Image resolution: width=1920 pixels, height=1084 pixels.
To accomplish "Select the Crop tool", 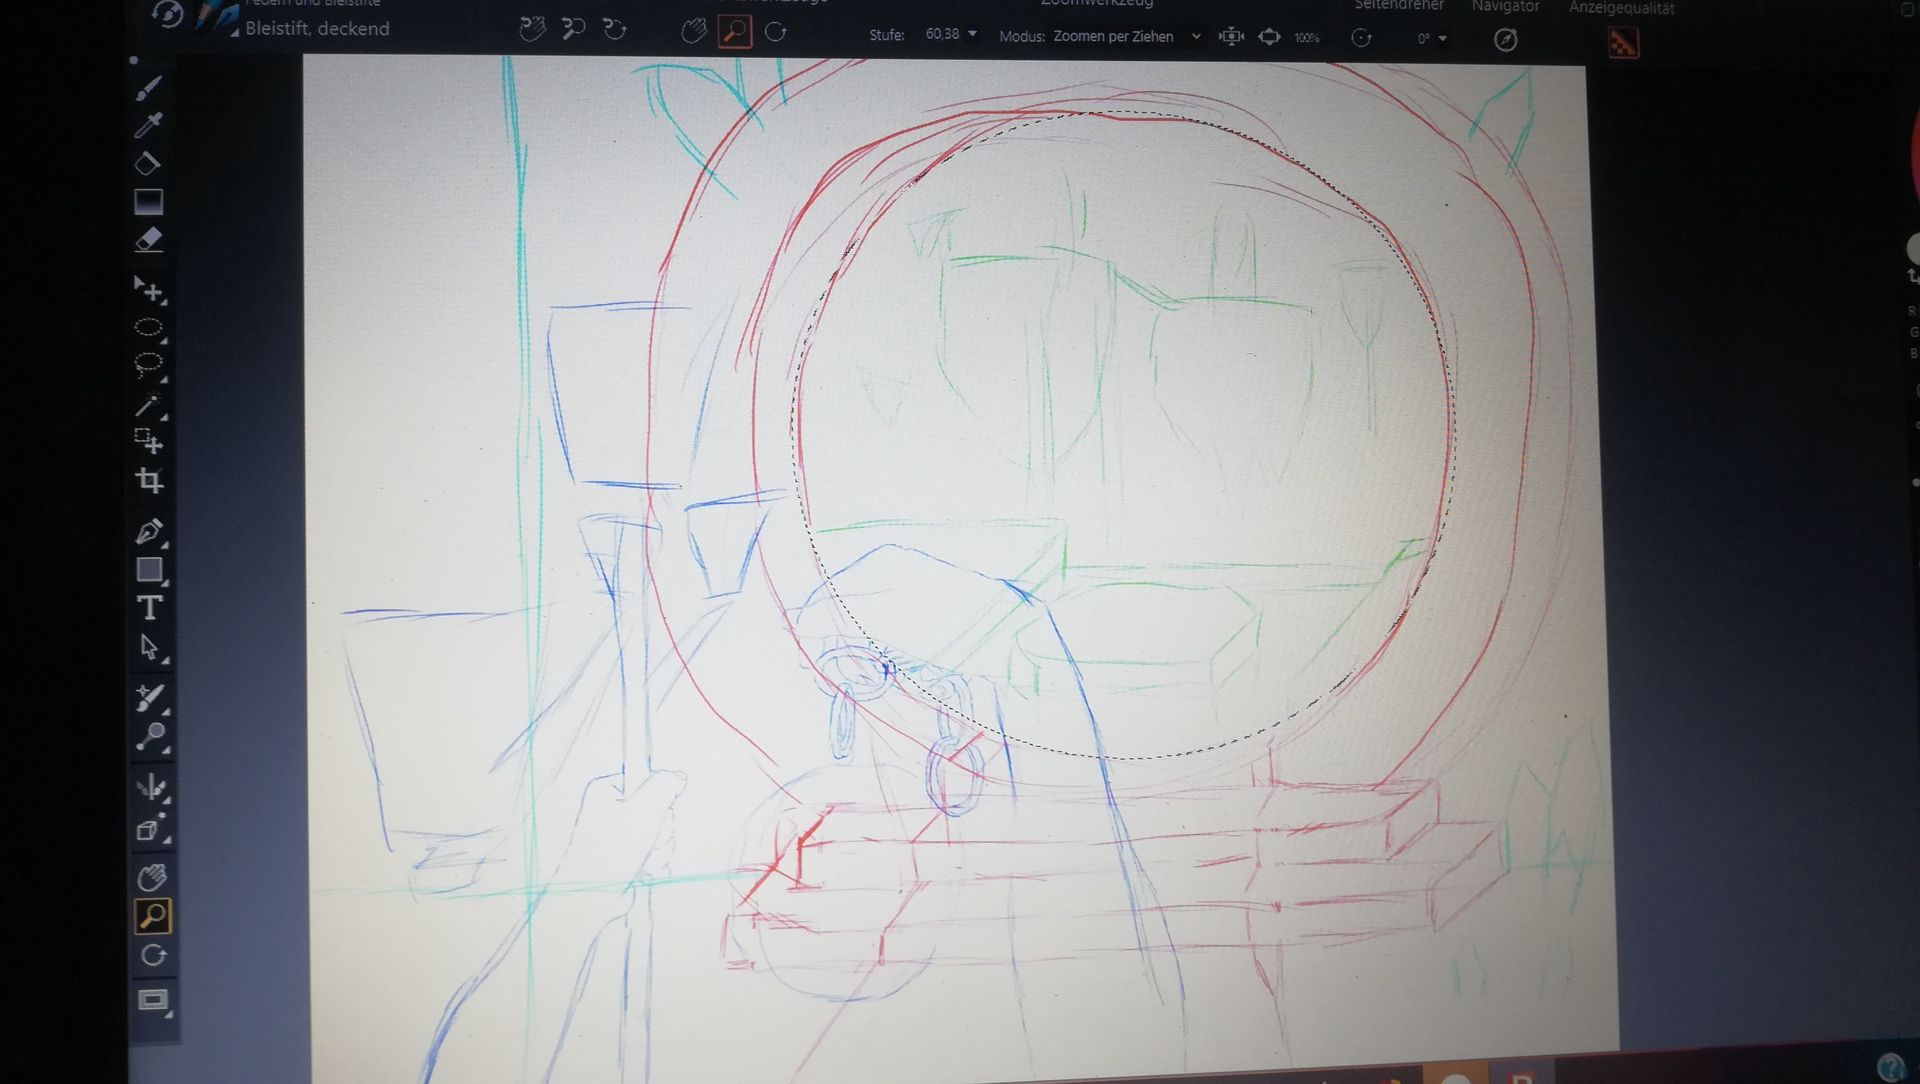I will pos(149,480).
